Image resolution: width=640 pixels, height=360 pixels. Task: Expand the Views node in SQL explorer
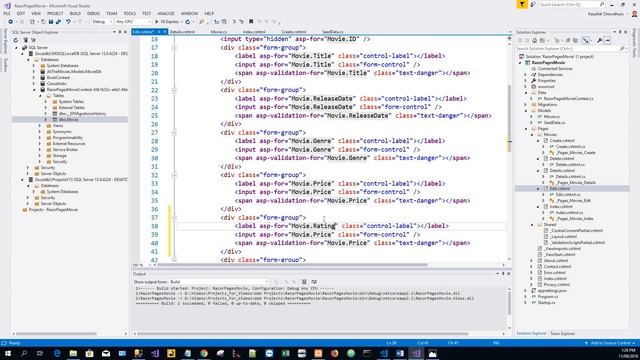[40, 126]
